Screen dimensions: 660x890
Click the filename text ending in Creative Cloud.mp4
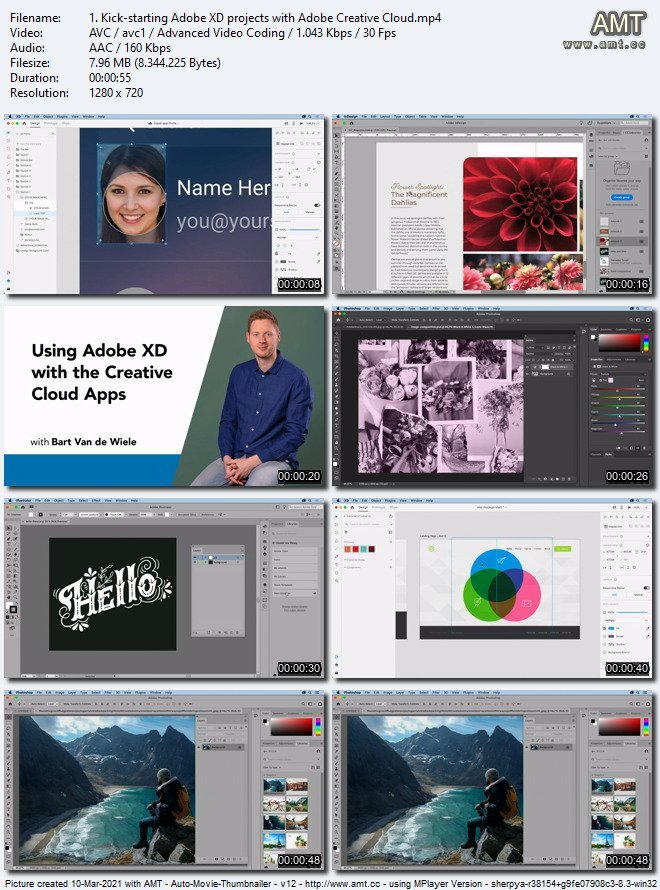pos(265,18)
